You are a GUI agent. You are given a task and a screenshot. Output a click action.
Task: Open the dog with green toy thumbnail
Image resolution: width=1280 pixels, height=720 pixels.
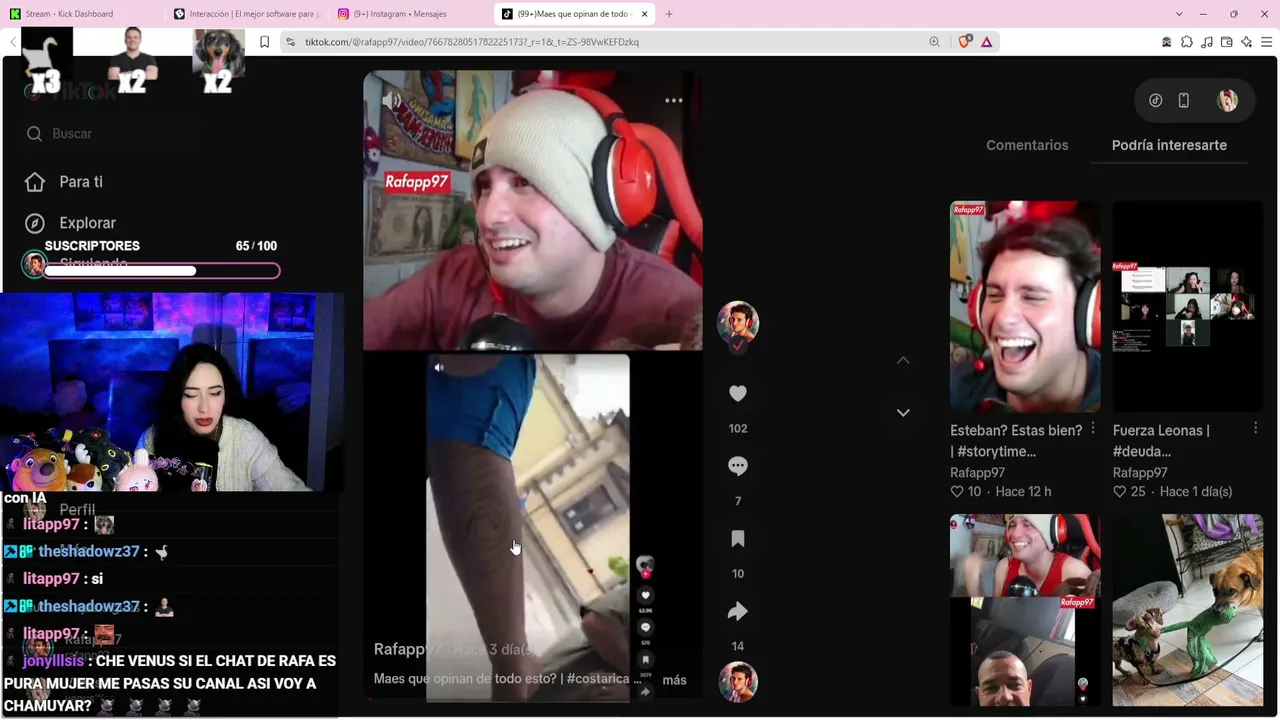point(1188,610)
